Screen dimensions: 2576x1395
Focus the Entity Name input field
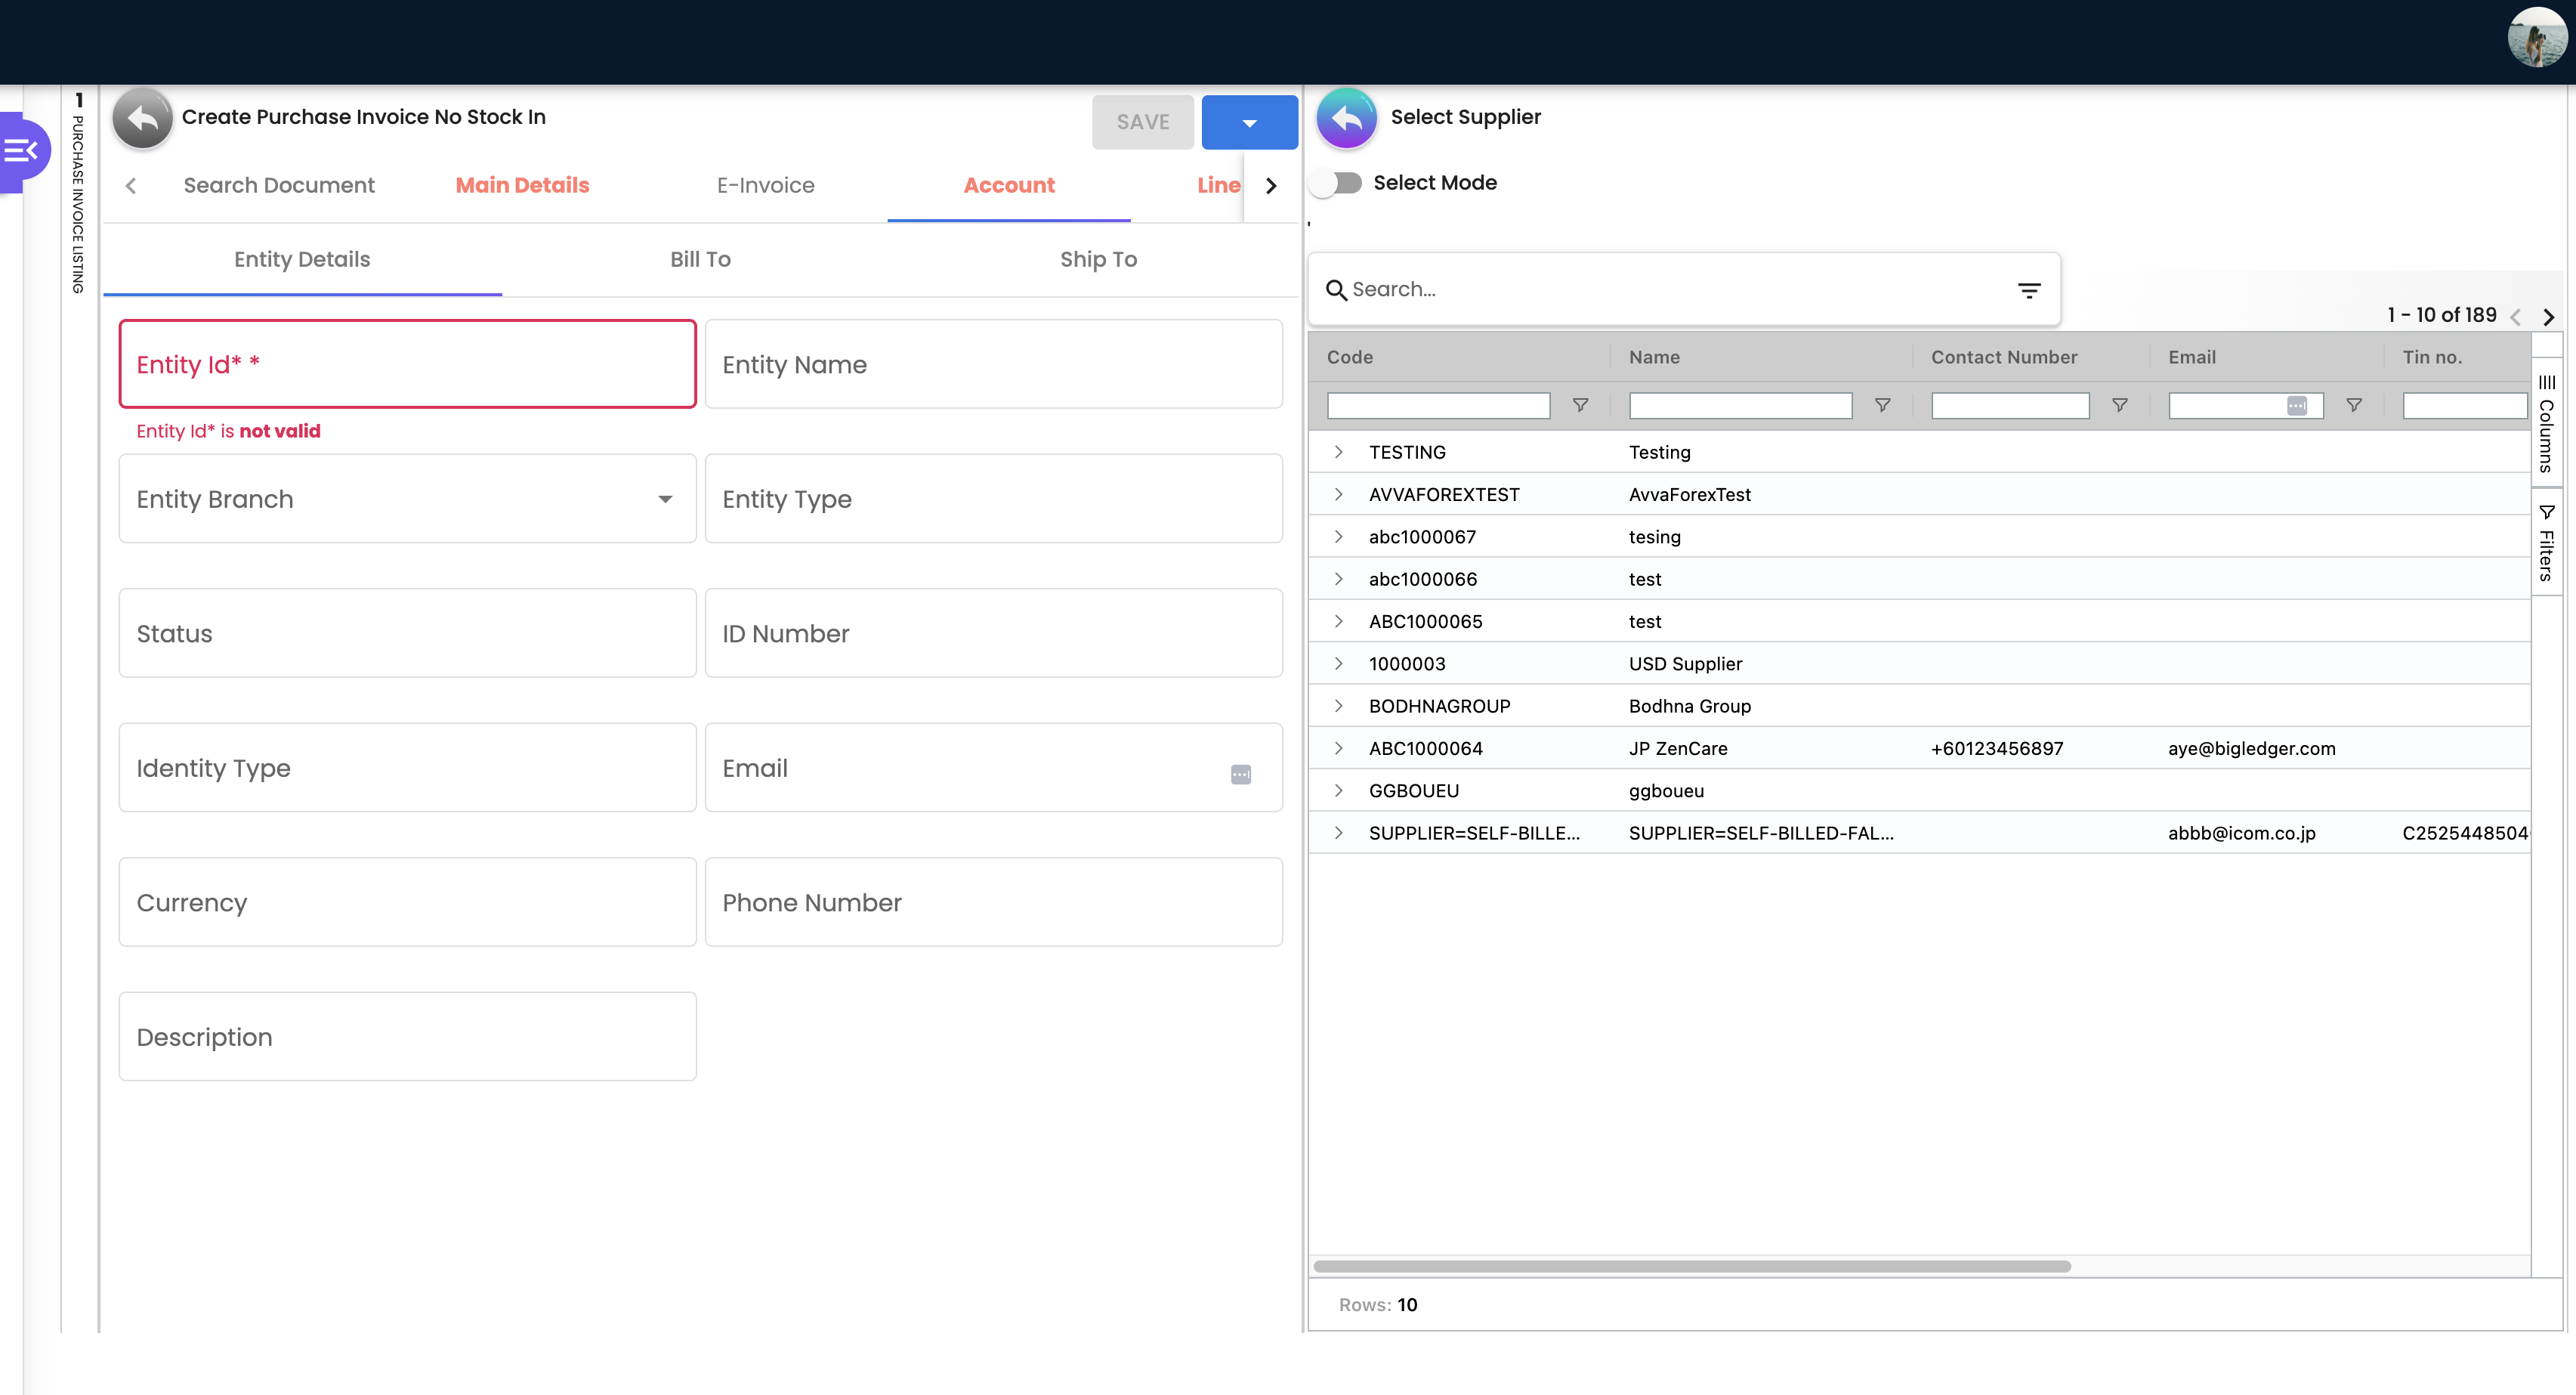point(993,364)
